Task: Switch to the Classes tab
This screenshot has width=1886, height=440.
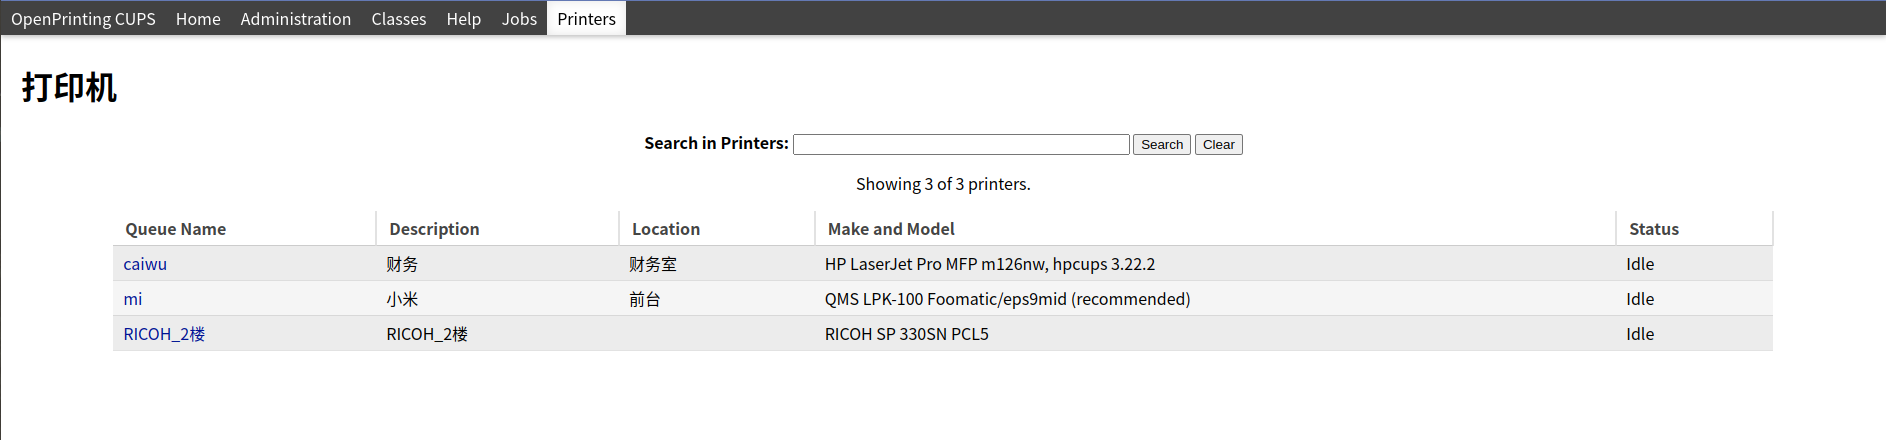Action: [398, 19]
